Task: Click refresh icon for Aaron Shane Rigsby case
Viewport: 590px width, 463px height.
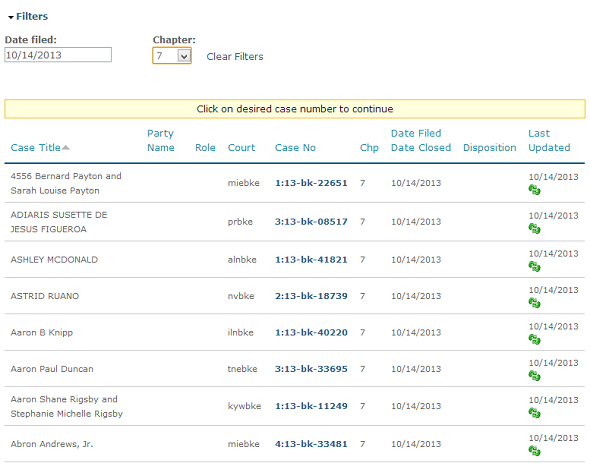Action: click(x=534, y=413)
